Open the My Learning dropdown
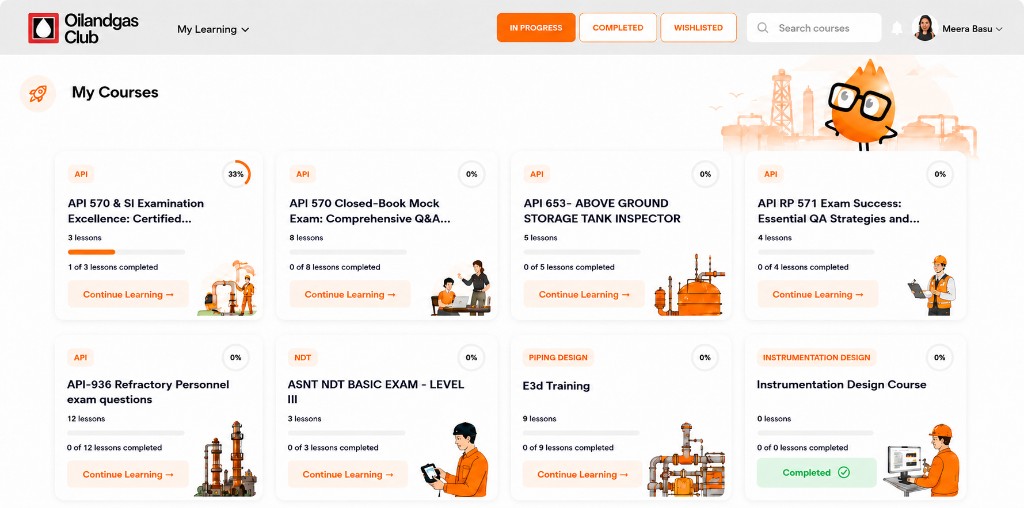Screen dimensions: 1024x508 pos(213,29)
